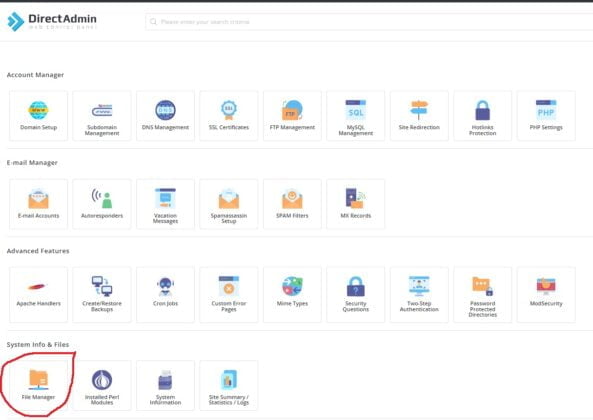Open Spamassassin Setup
This screenshot has height=420, width=593.
(x=229, y=204)
